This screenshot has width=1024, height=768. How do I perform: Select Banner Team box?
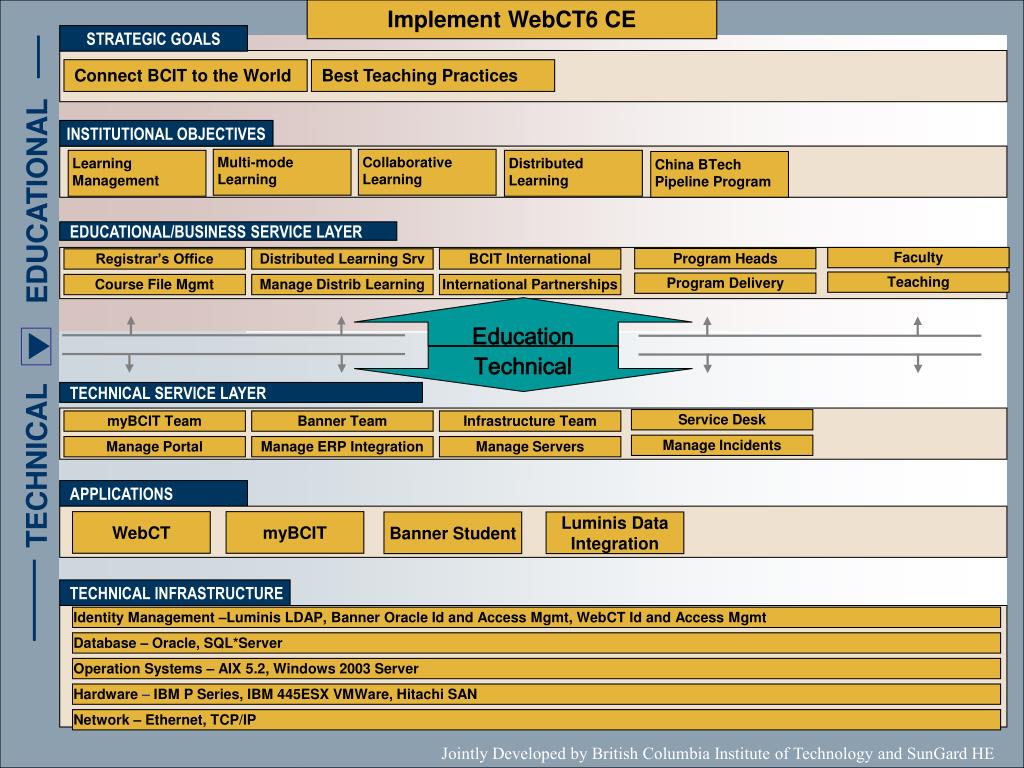coord(342,421)
